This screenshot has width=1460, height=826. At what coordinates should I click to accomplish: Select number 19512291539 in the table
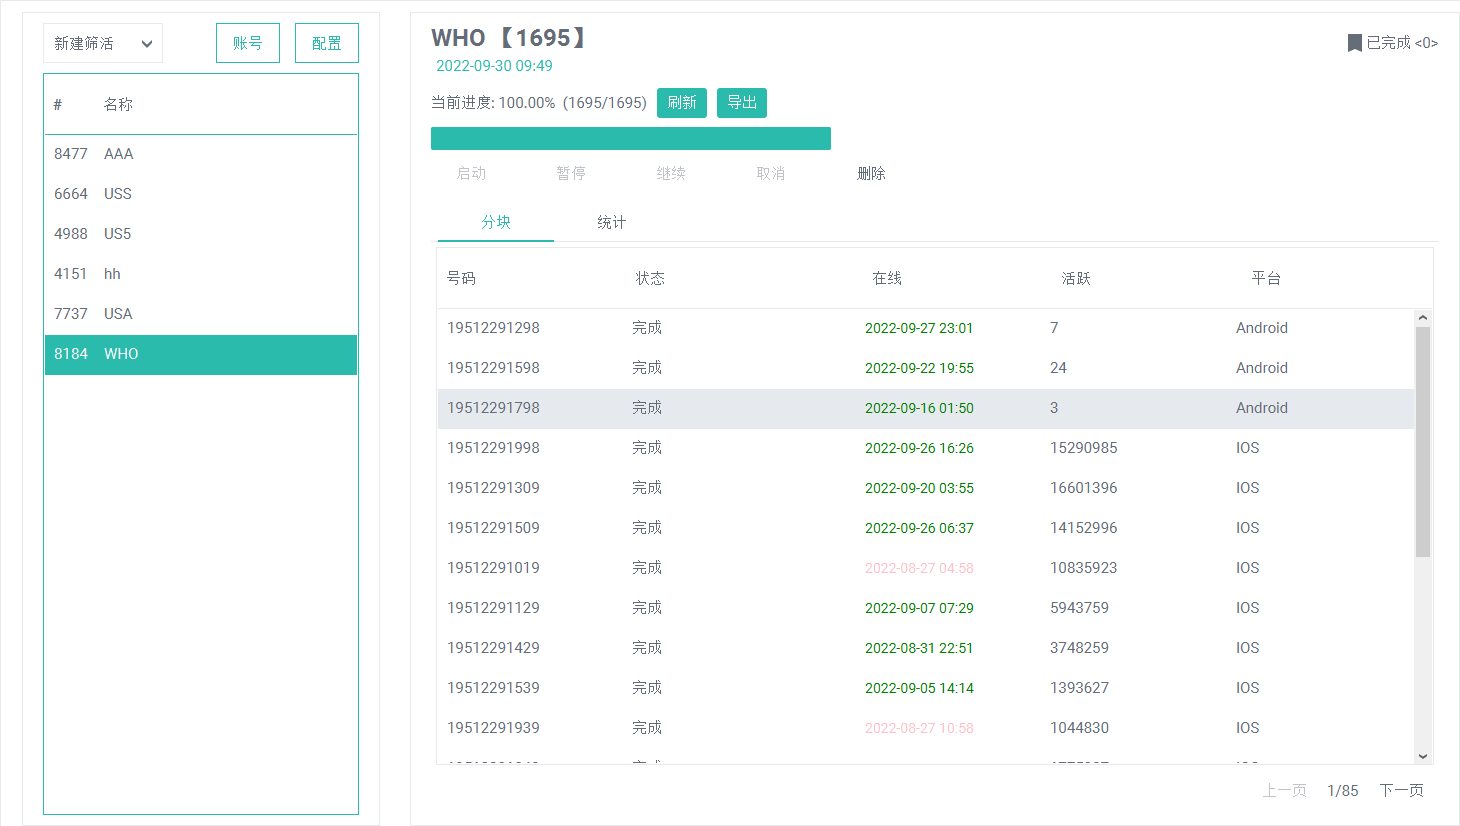493,688
